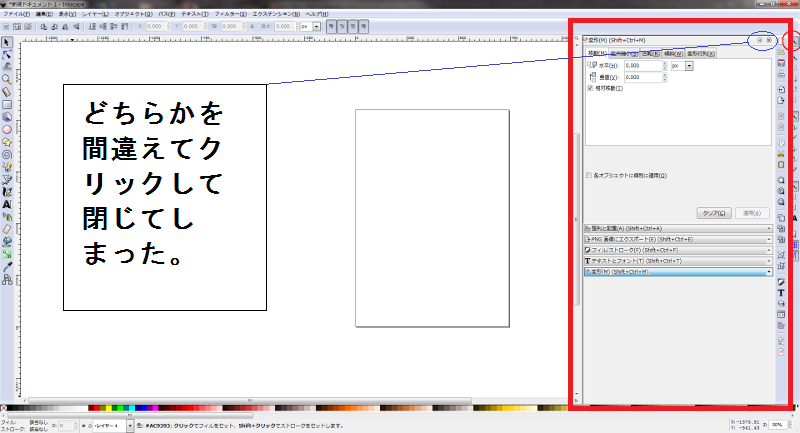Expand the フィル/ストローク(F) panel
The height and width of the screenshot is (433, 800).
678,250
